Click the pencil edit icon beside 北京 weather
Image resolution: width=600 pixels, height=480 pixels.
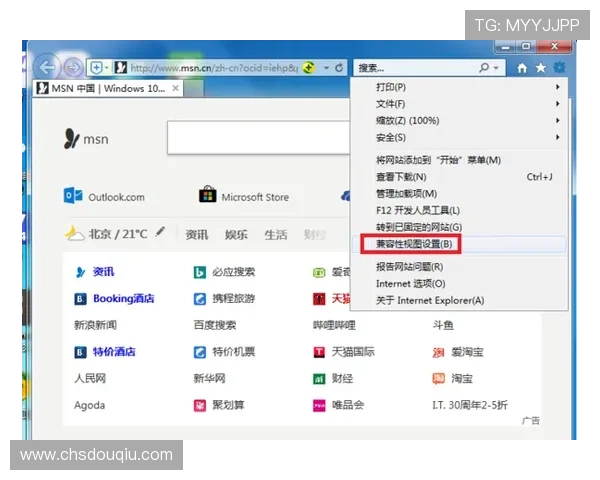(160, 232)
